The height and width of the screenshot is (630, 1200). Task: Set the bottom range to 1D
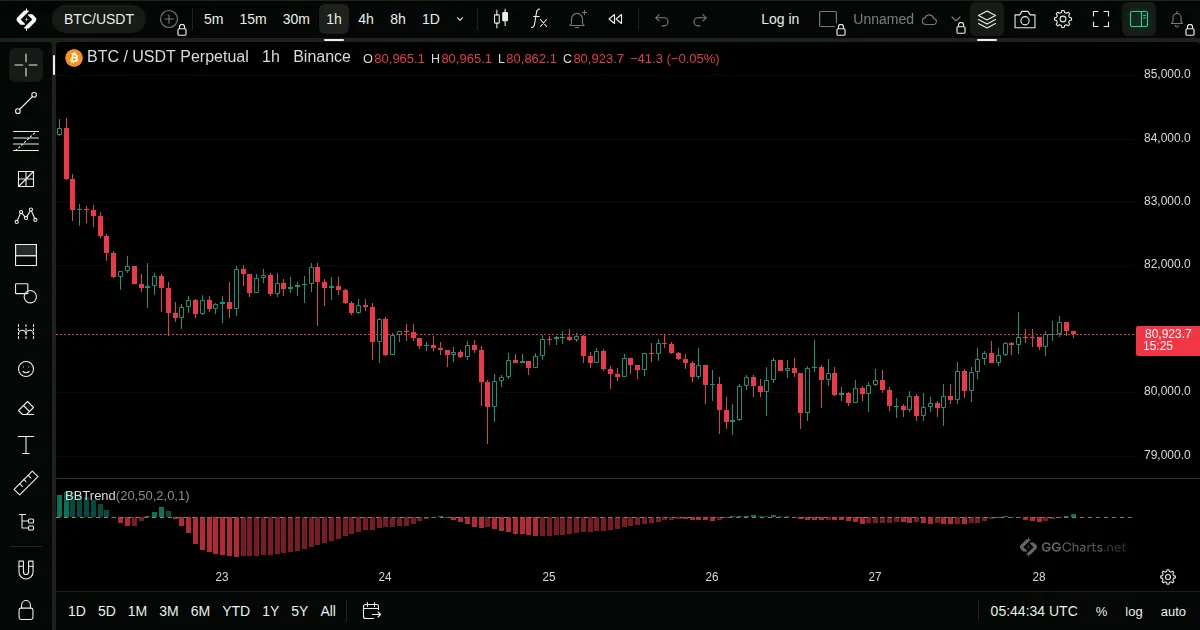(76, 611)
